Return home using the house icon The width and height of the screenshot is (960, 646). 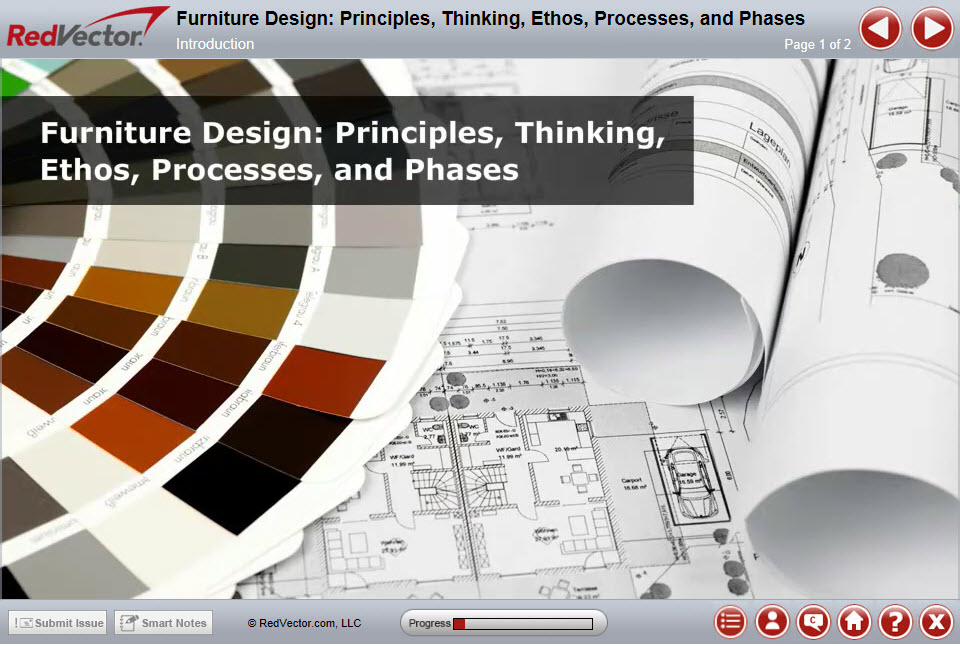pos(854,622)
